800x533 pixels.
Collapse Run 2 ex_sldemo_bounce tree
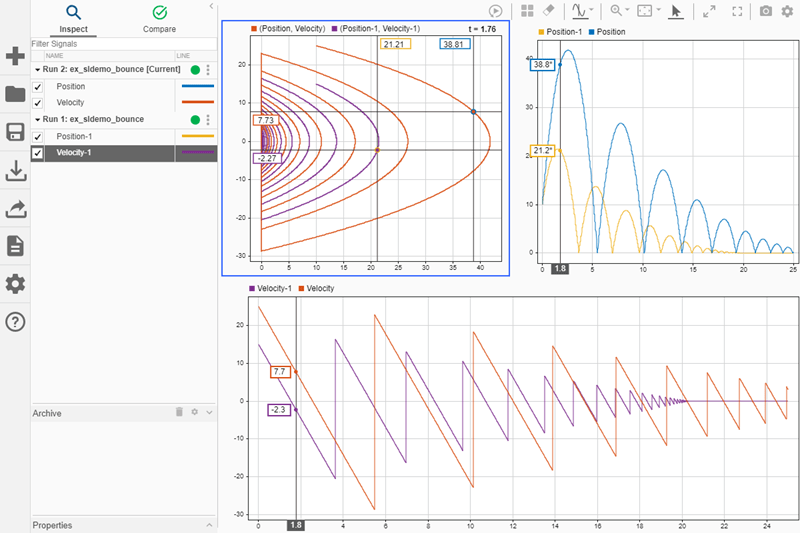tap(37, 70)
